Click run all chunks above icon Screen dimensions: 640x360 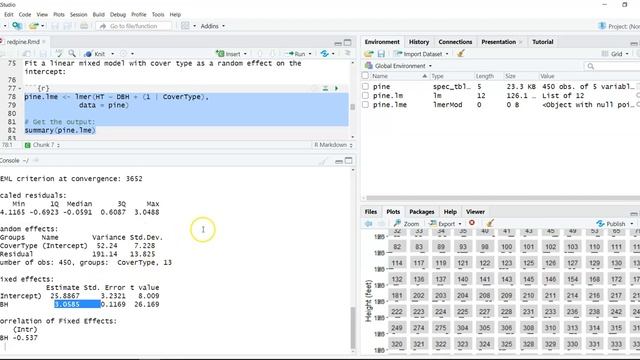pos(325,88)
